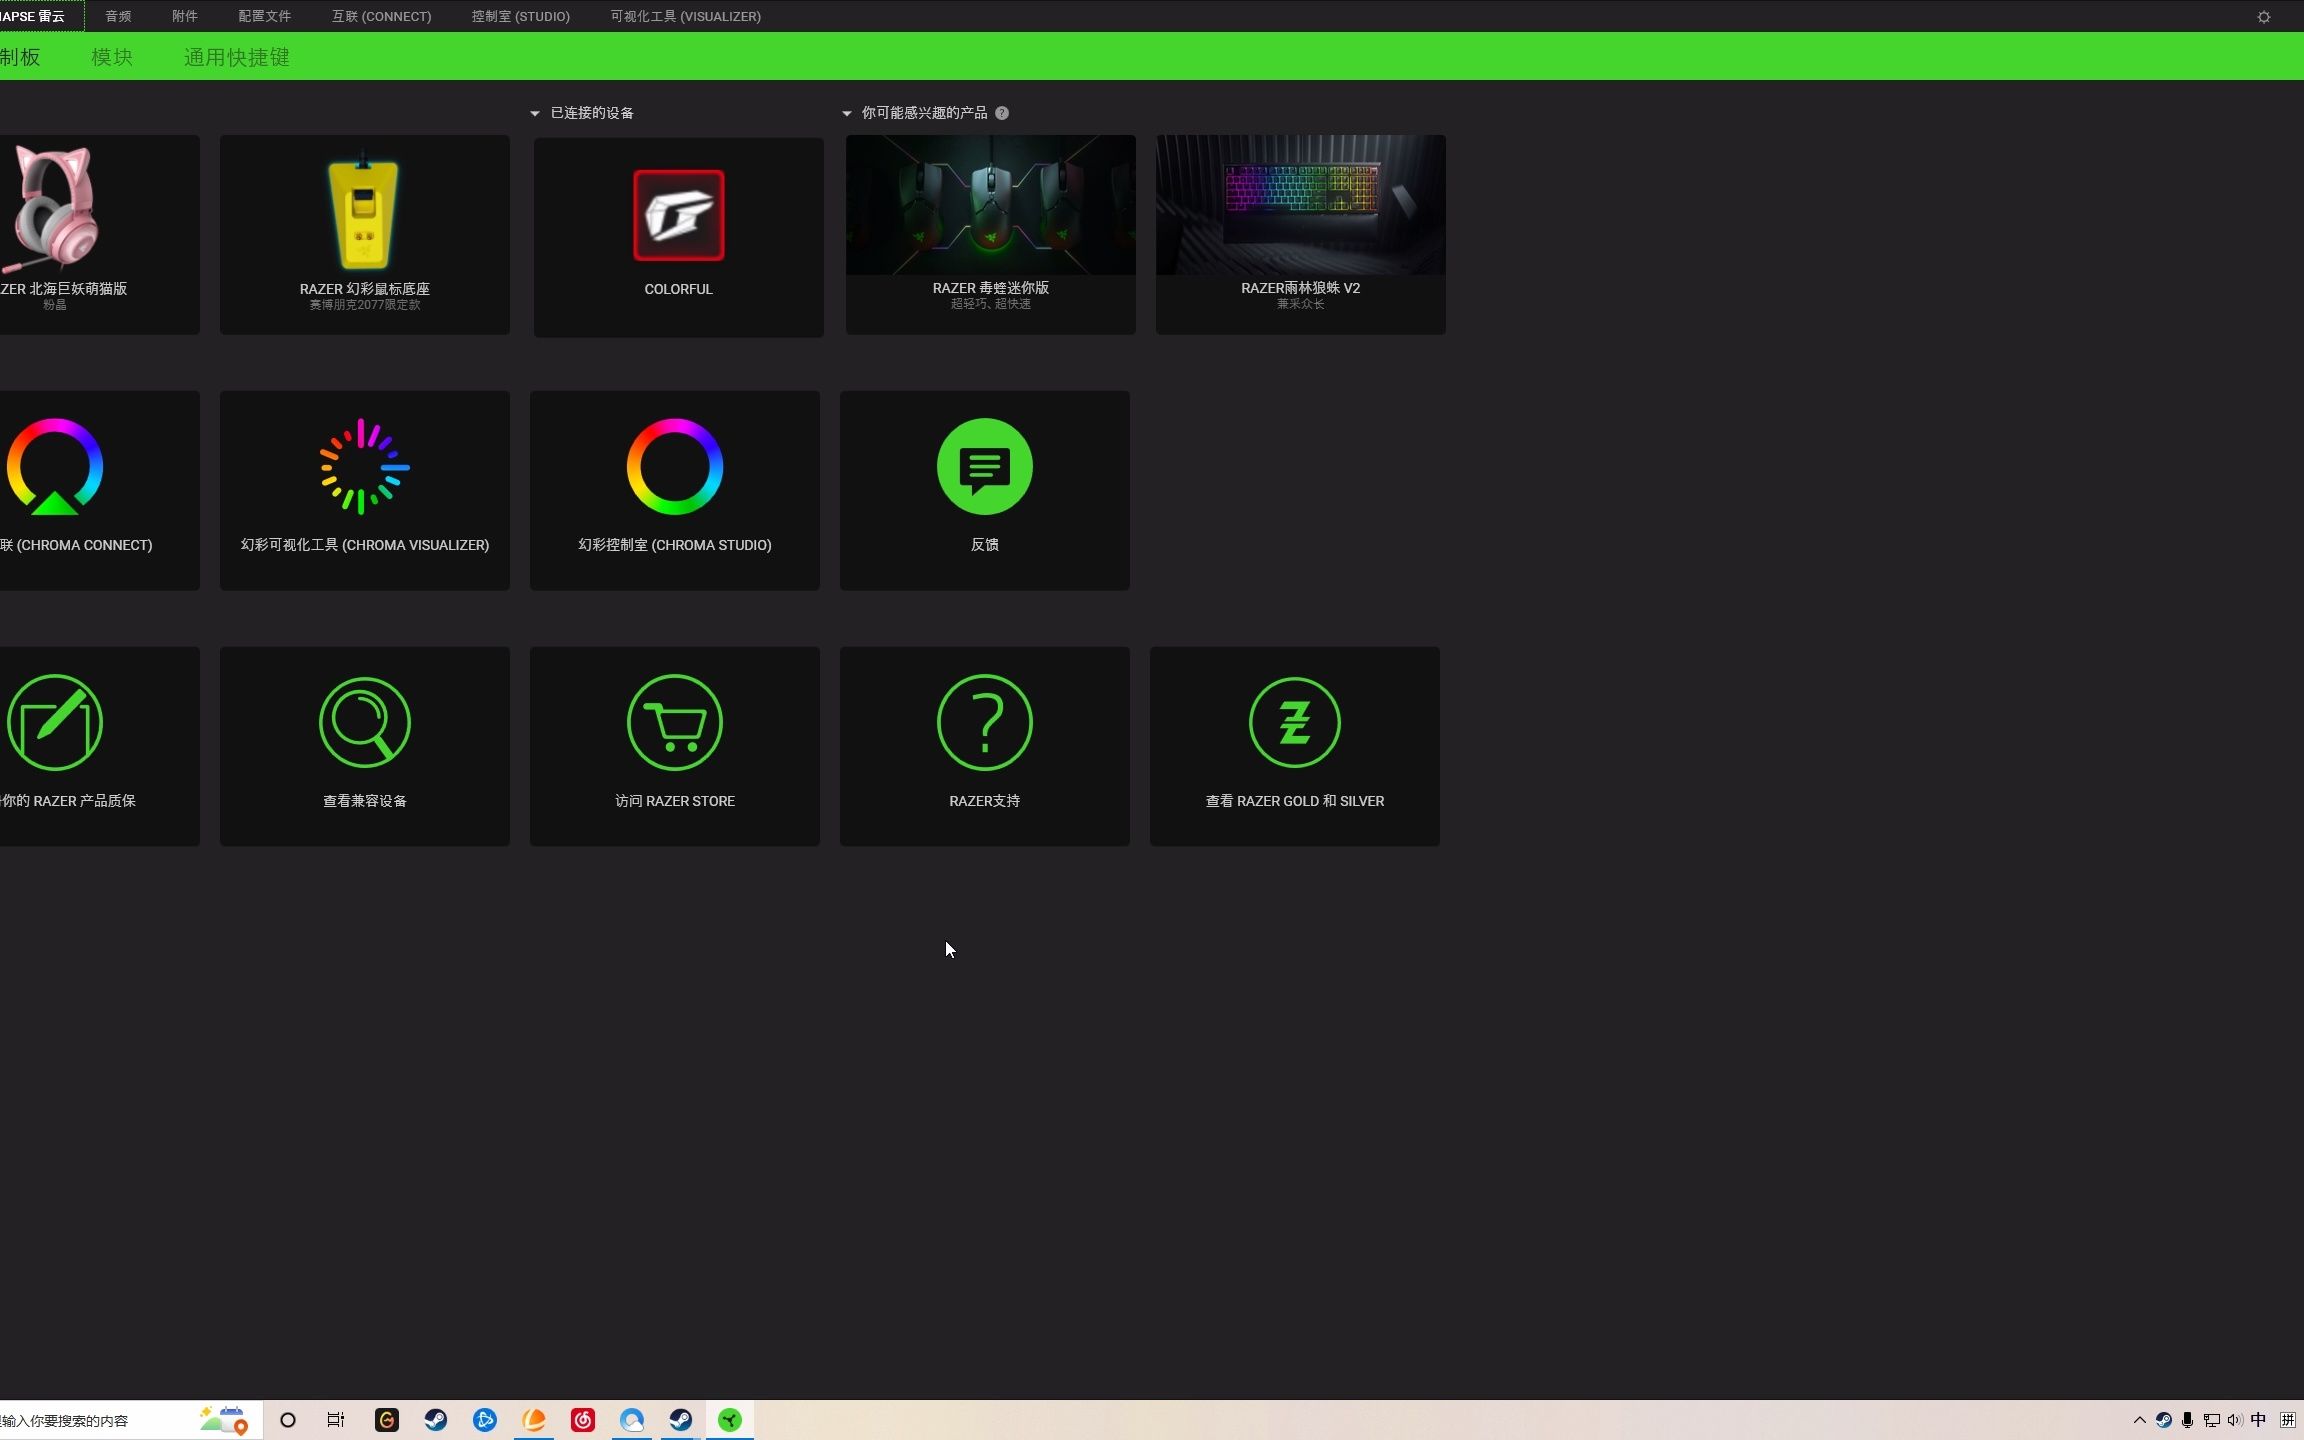
Task: Open the black G app icon in taskbar
Action: 387,1420
